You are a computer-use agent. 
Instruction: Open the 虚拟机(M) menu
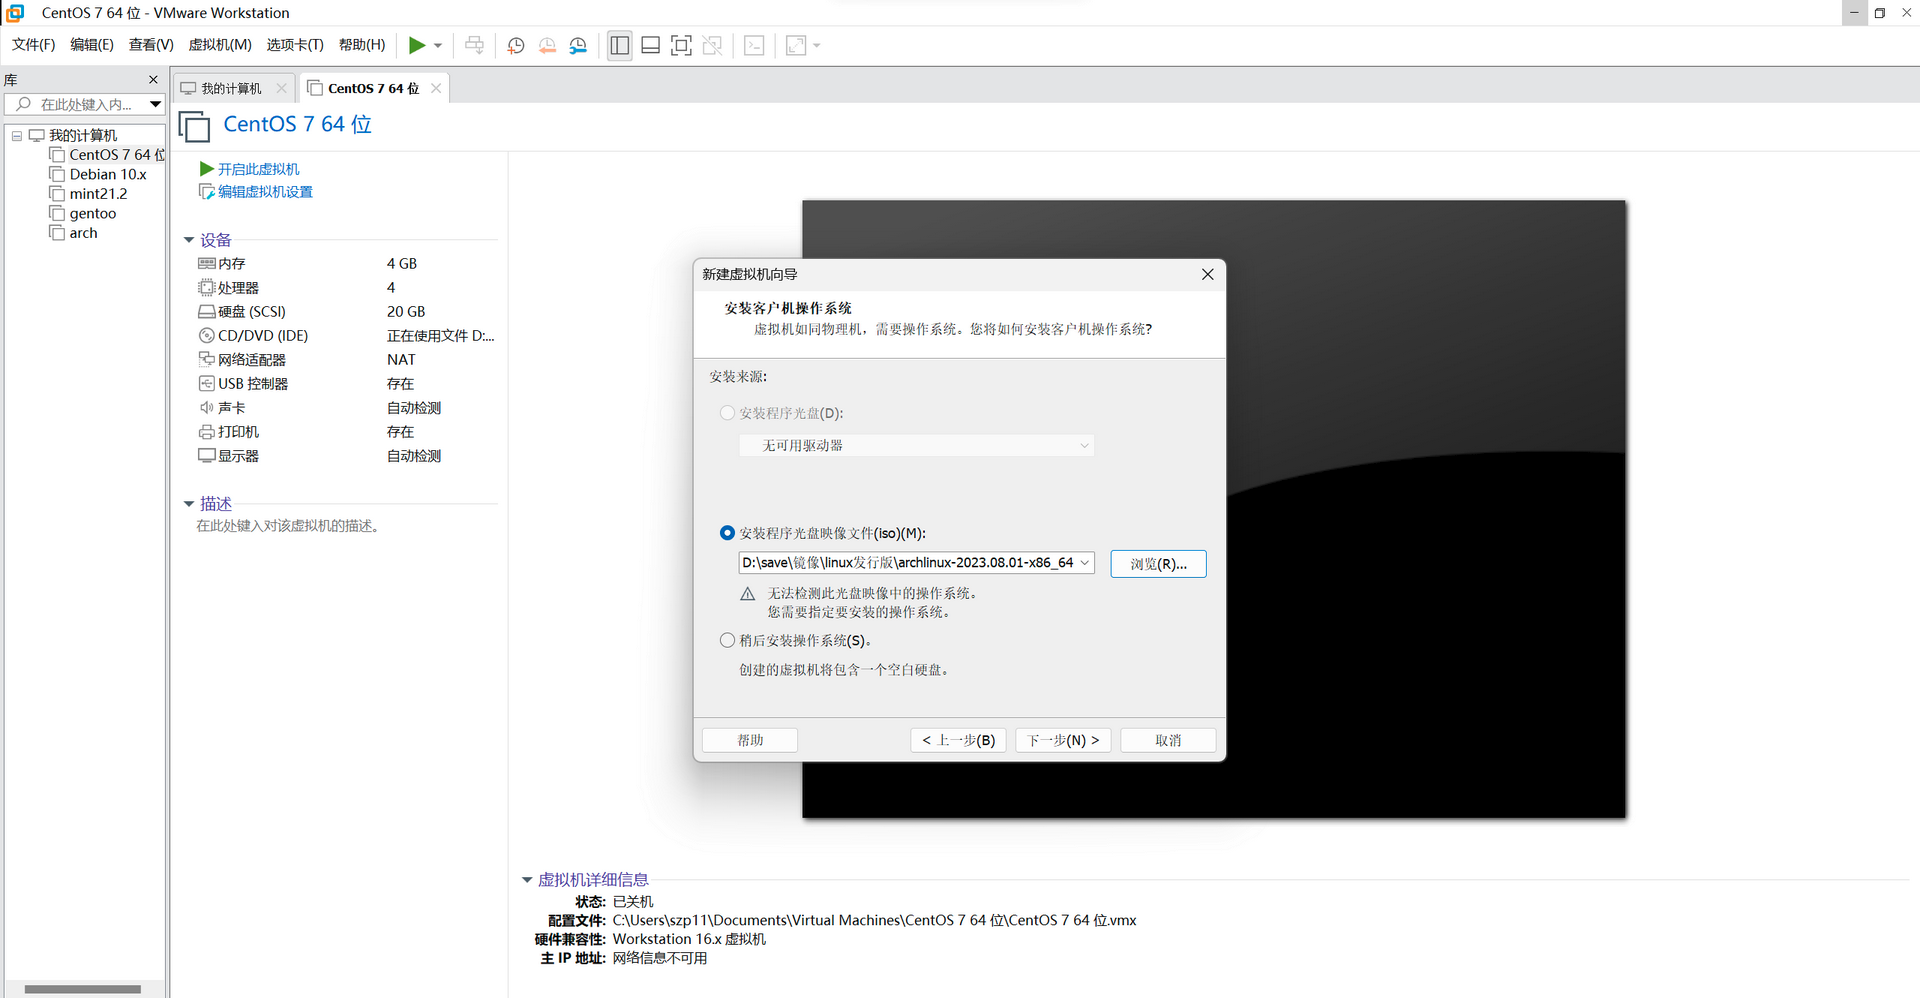coord(220,45)
